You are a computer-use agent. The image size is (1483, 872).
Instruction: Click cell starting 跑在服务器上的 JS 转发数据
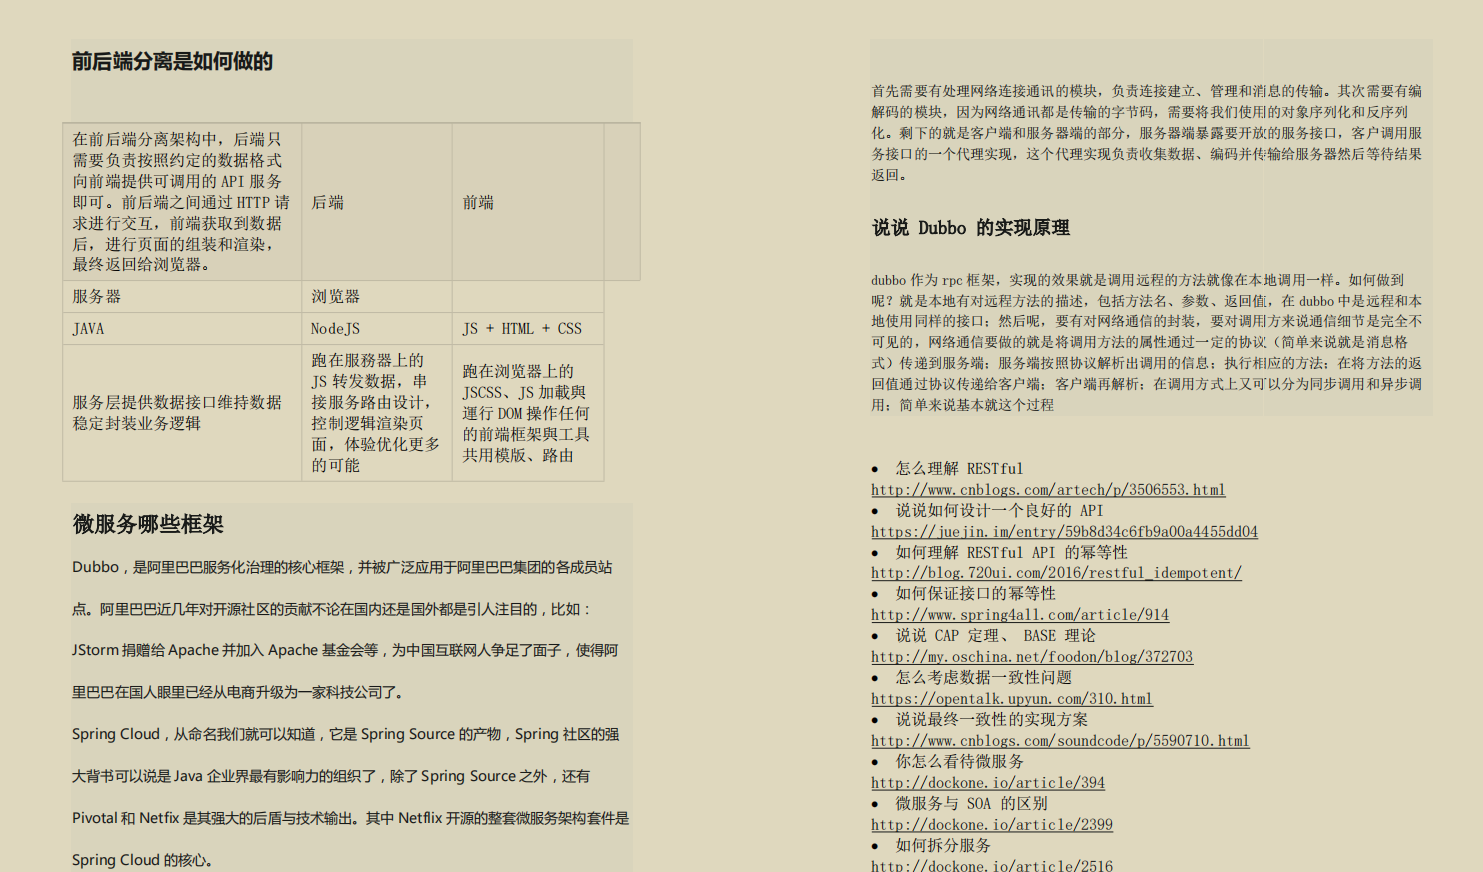click(377, 413)
